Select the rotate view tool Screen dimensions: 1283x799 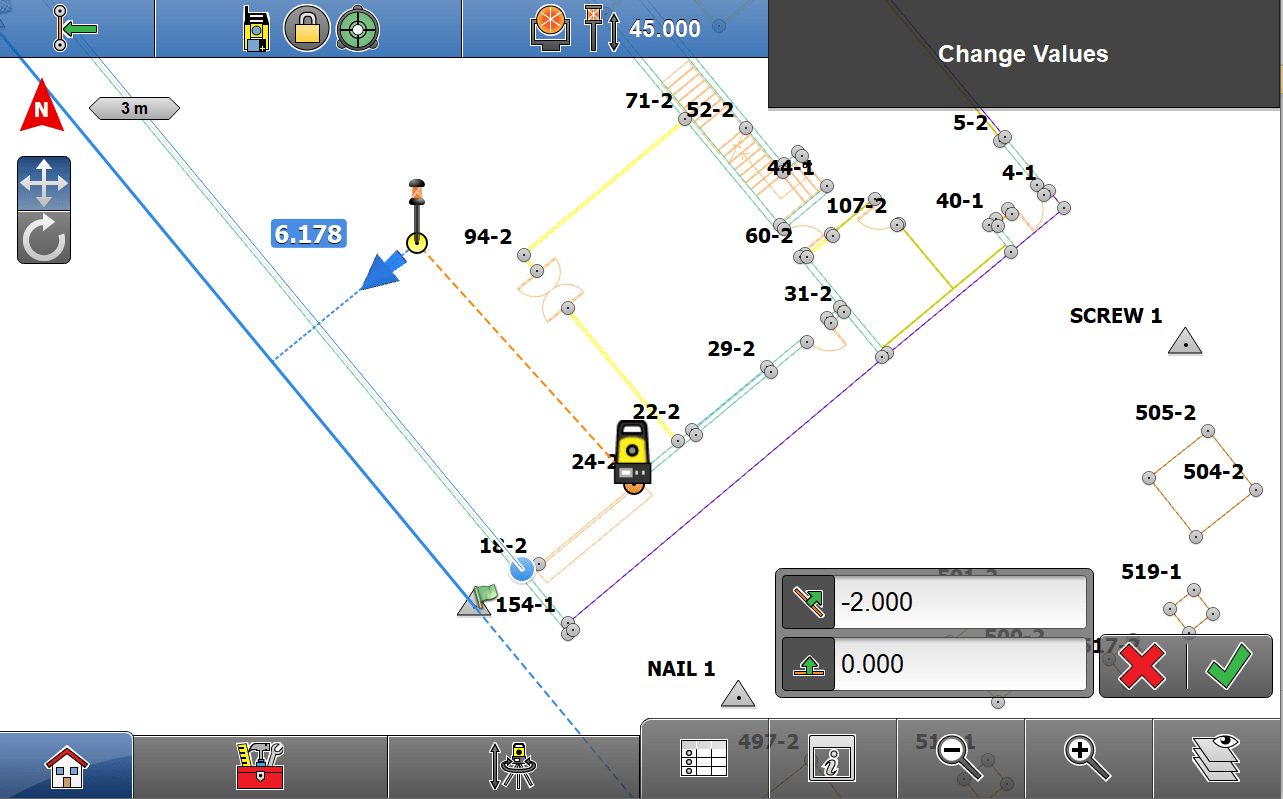43,239
